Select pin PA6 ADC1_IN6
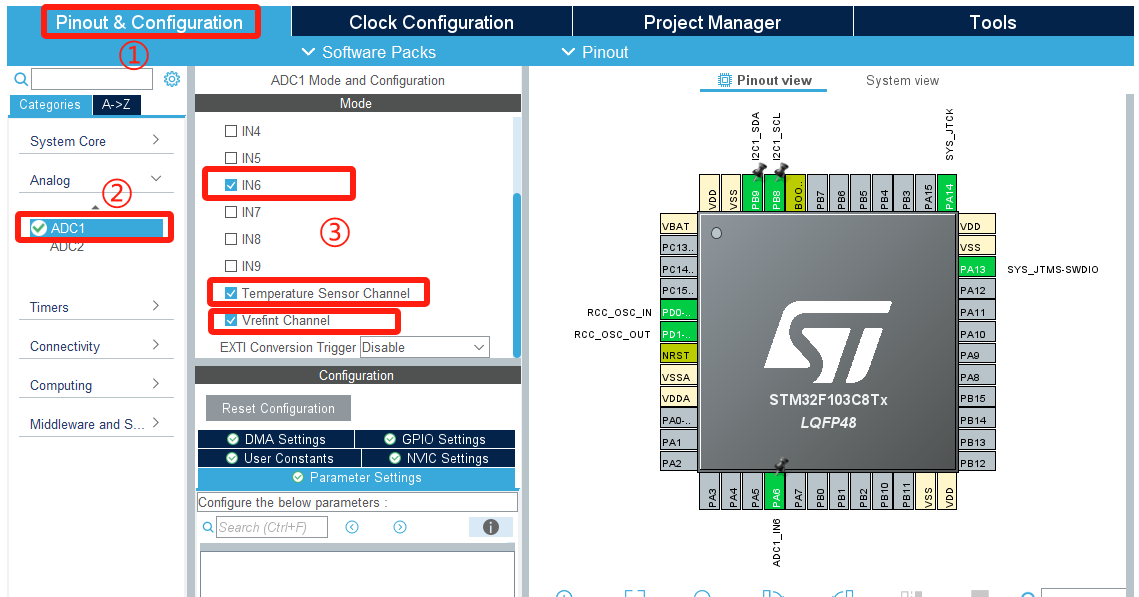This screenshot has height=597, width=1139. (x=775, y=491)
